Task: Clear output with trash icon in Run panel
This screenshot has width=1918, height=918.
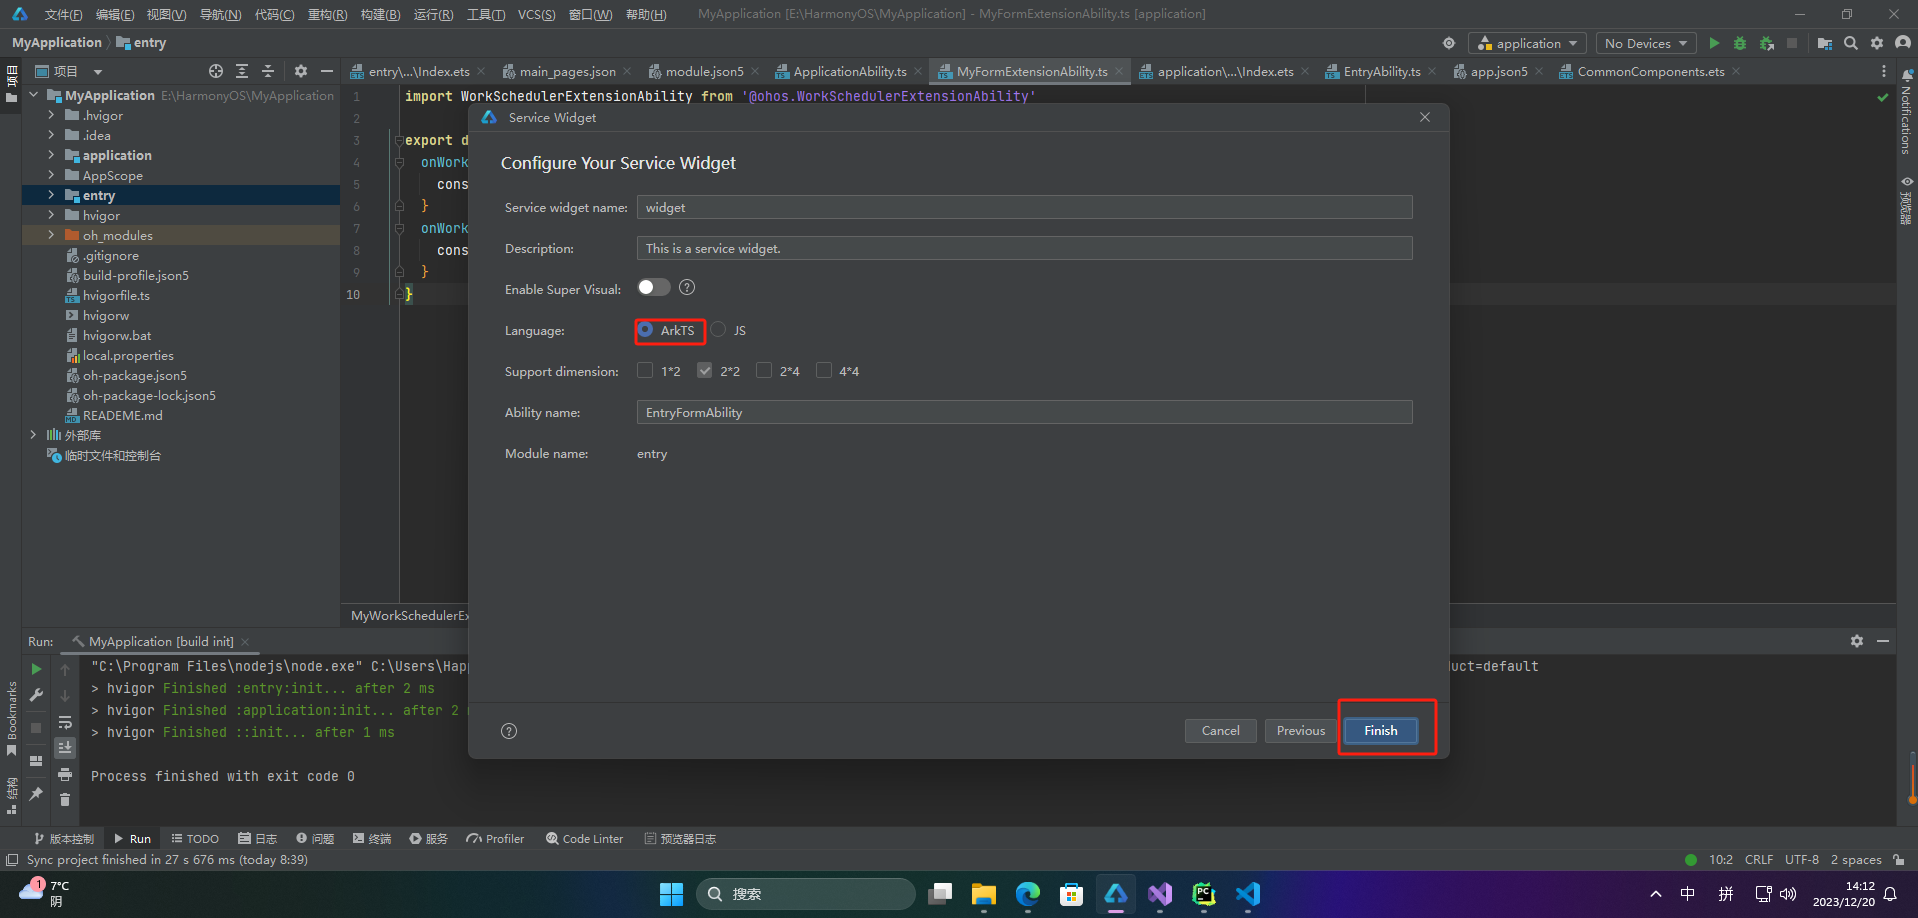Action: (x=65, y=799)
